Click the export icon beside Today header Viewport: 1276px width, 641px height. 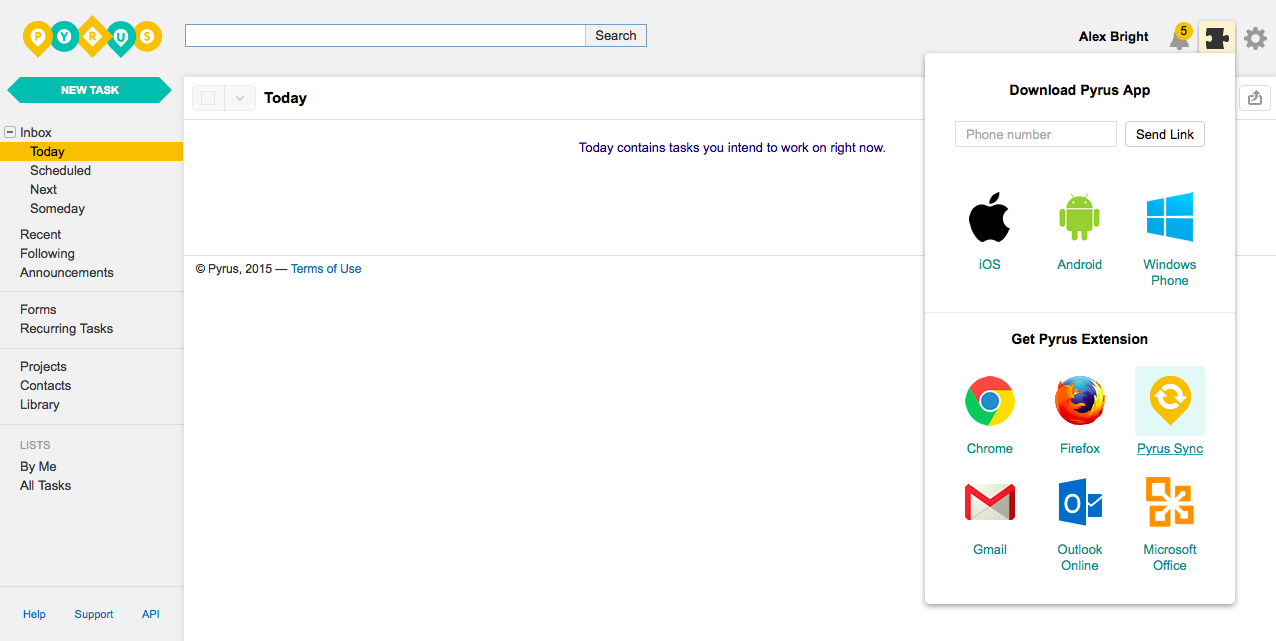click(x=1255, y=98)
